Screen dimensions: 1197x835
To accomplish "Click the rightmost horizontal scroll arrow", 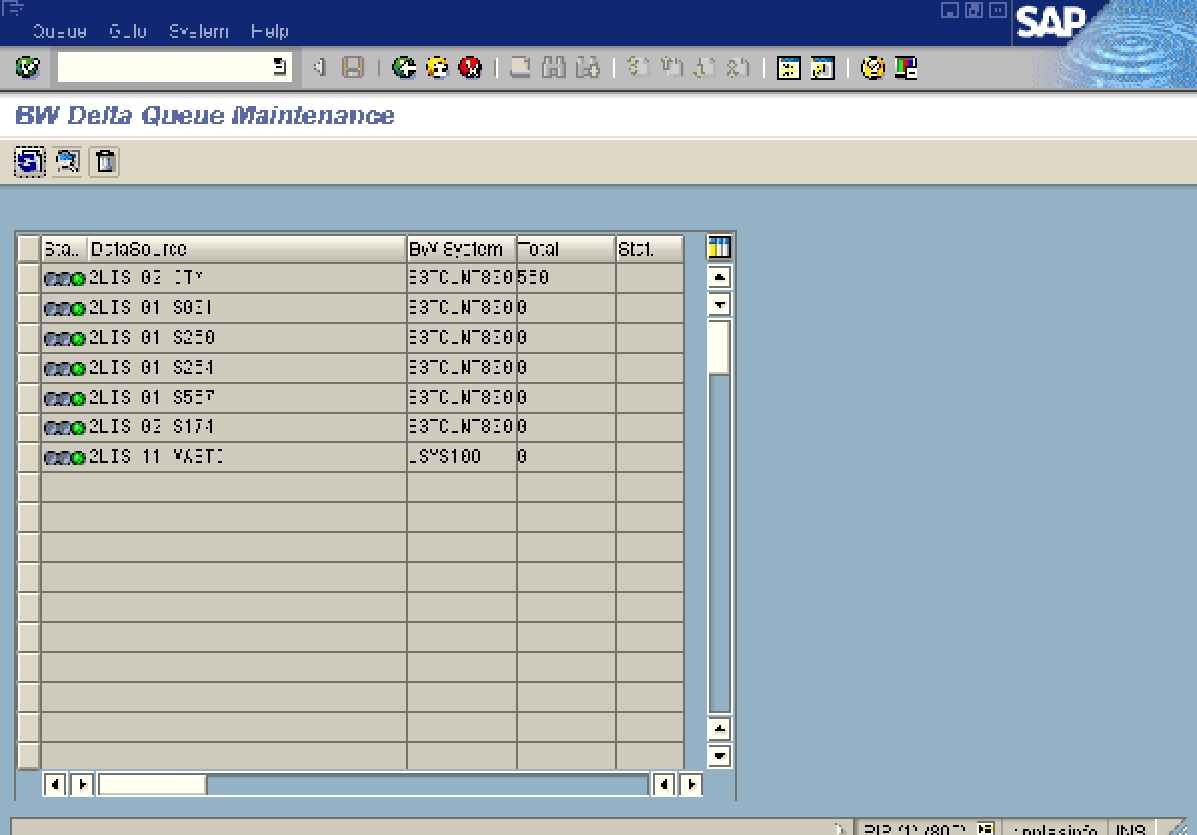I will (x=691, y=785).
